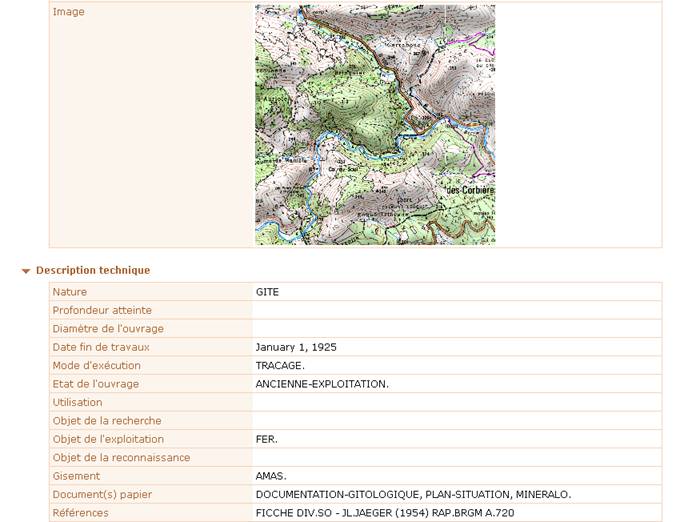
Task: Click the Image row label
Action: click(x=69, y=12)
